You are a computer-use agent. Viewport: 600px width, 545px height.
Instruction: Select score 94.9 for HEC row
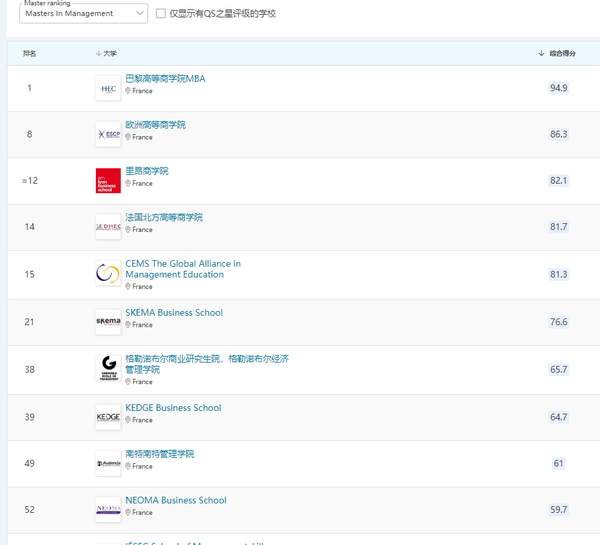point(559,88)
